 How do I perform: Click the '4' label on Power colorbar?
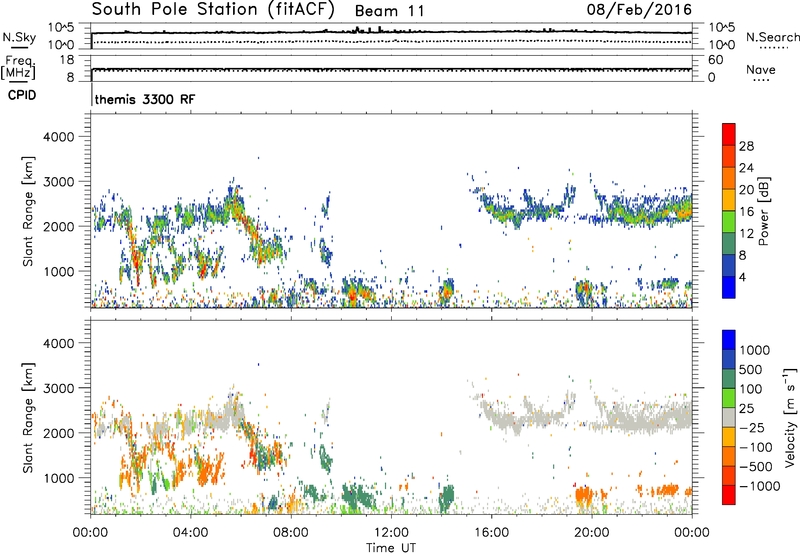click(743, 277)
